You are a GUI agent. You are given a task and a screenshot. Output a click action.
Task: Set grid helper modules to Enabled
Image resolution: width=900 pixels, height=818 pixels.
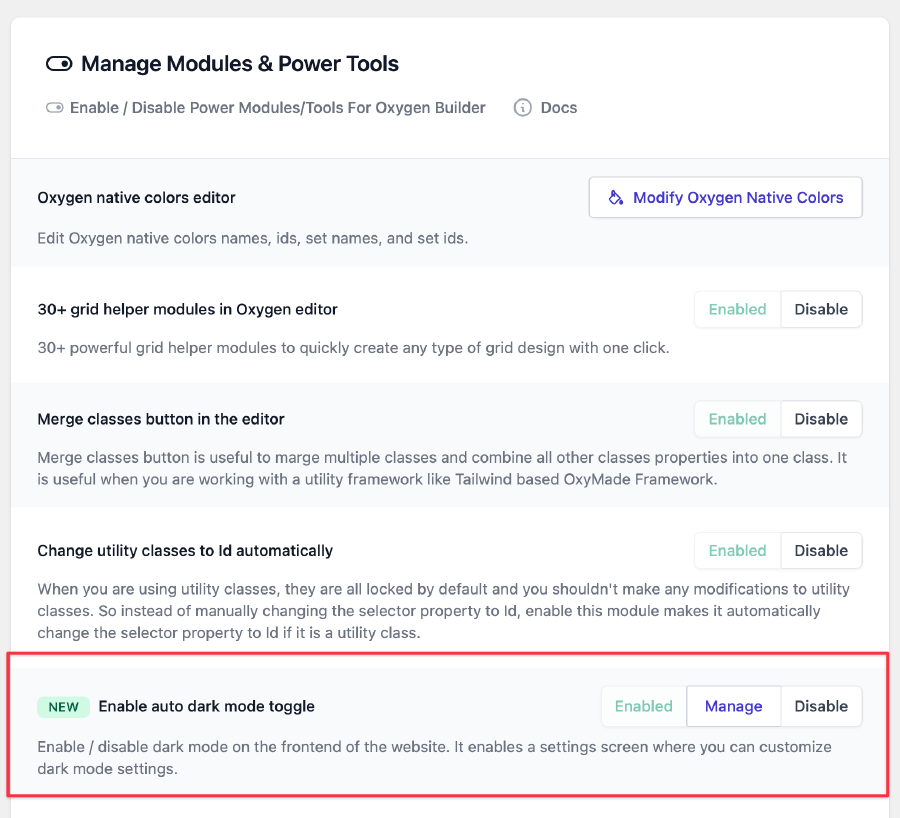pyautogui.click(x=738, y=309)
